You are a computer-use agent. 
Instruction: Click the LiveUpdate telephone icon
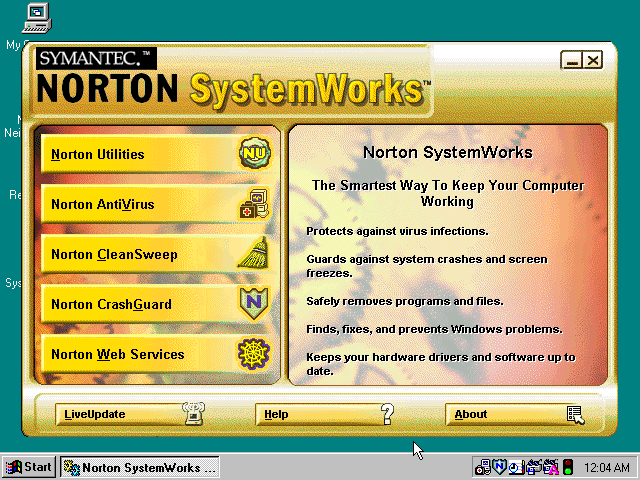tap(193, 413)
